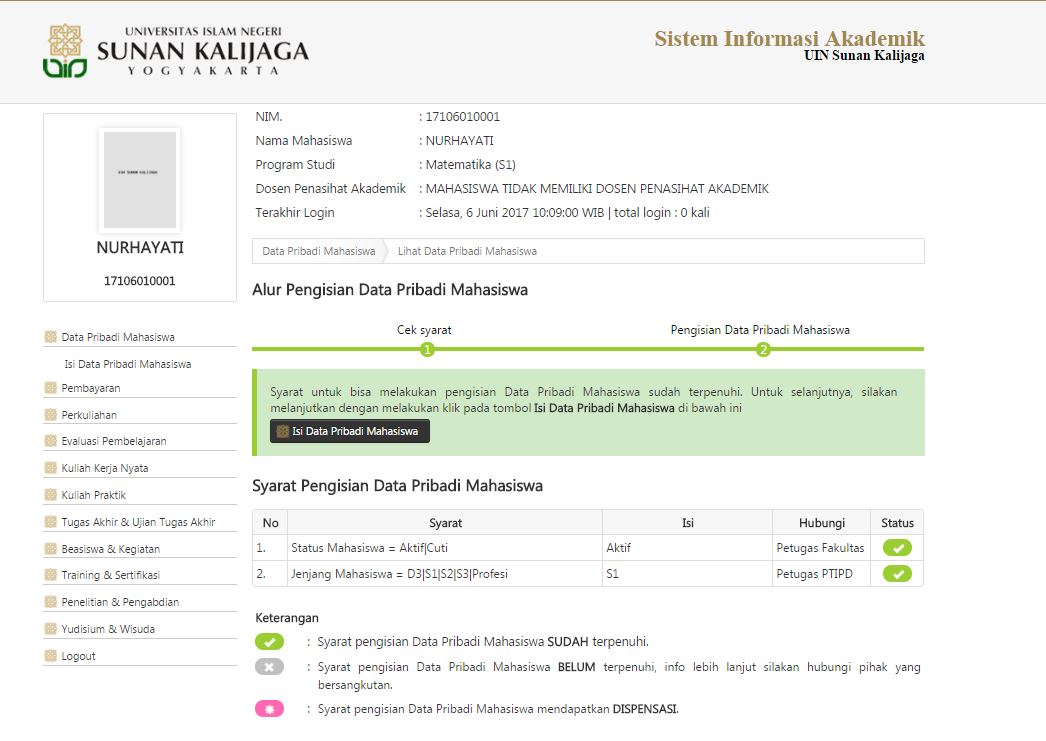Click green check status for Status Mahasiswa row

(x=897, y=548)
